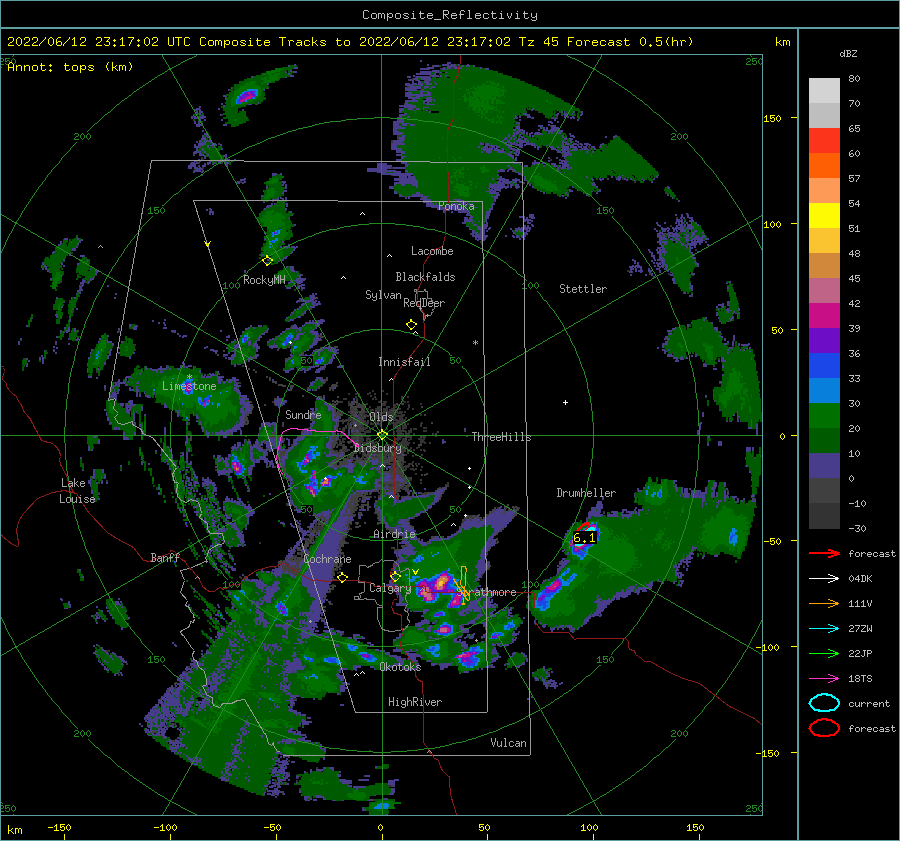Click the HighRiver city label
Screen dimensions: 900x841
coord(414,702)
